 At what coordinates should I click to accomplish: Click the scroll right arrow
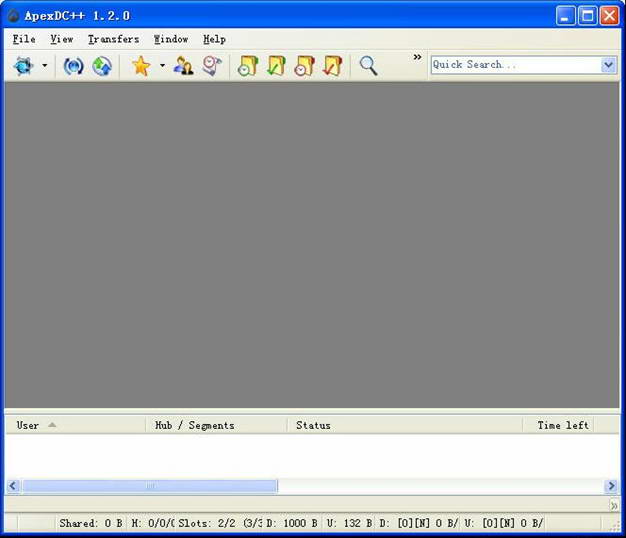coord(611,486)
